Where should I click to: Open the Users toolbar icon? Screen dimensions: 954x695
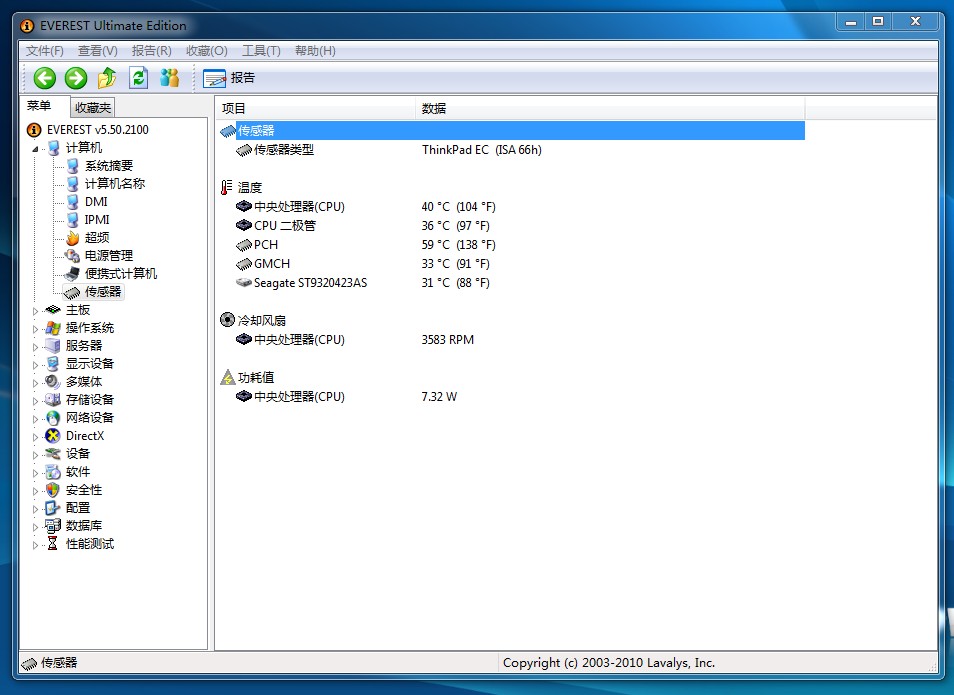click(170, 78)
